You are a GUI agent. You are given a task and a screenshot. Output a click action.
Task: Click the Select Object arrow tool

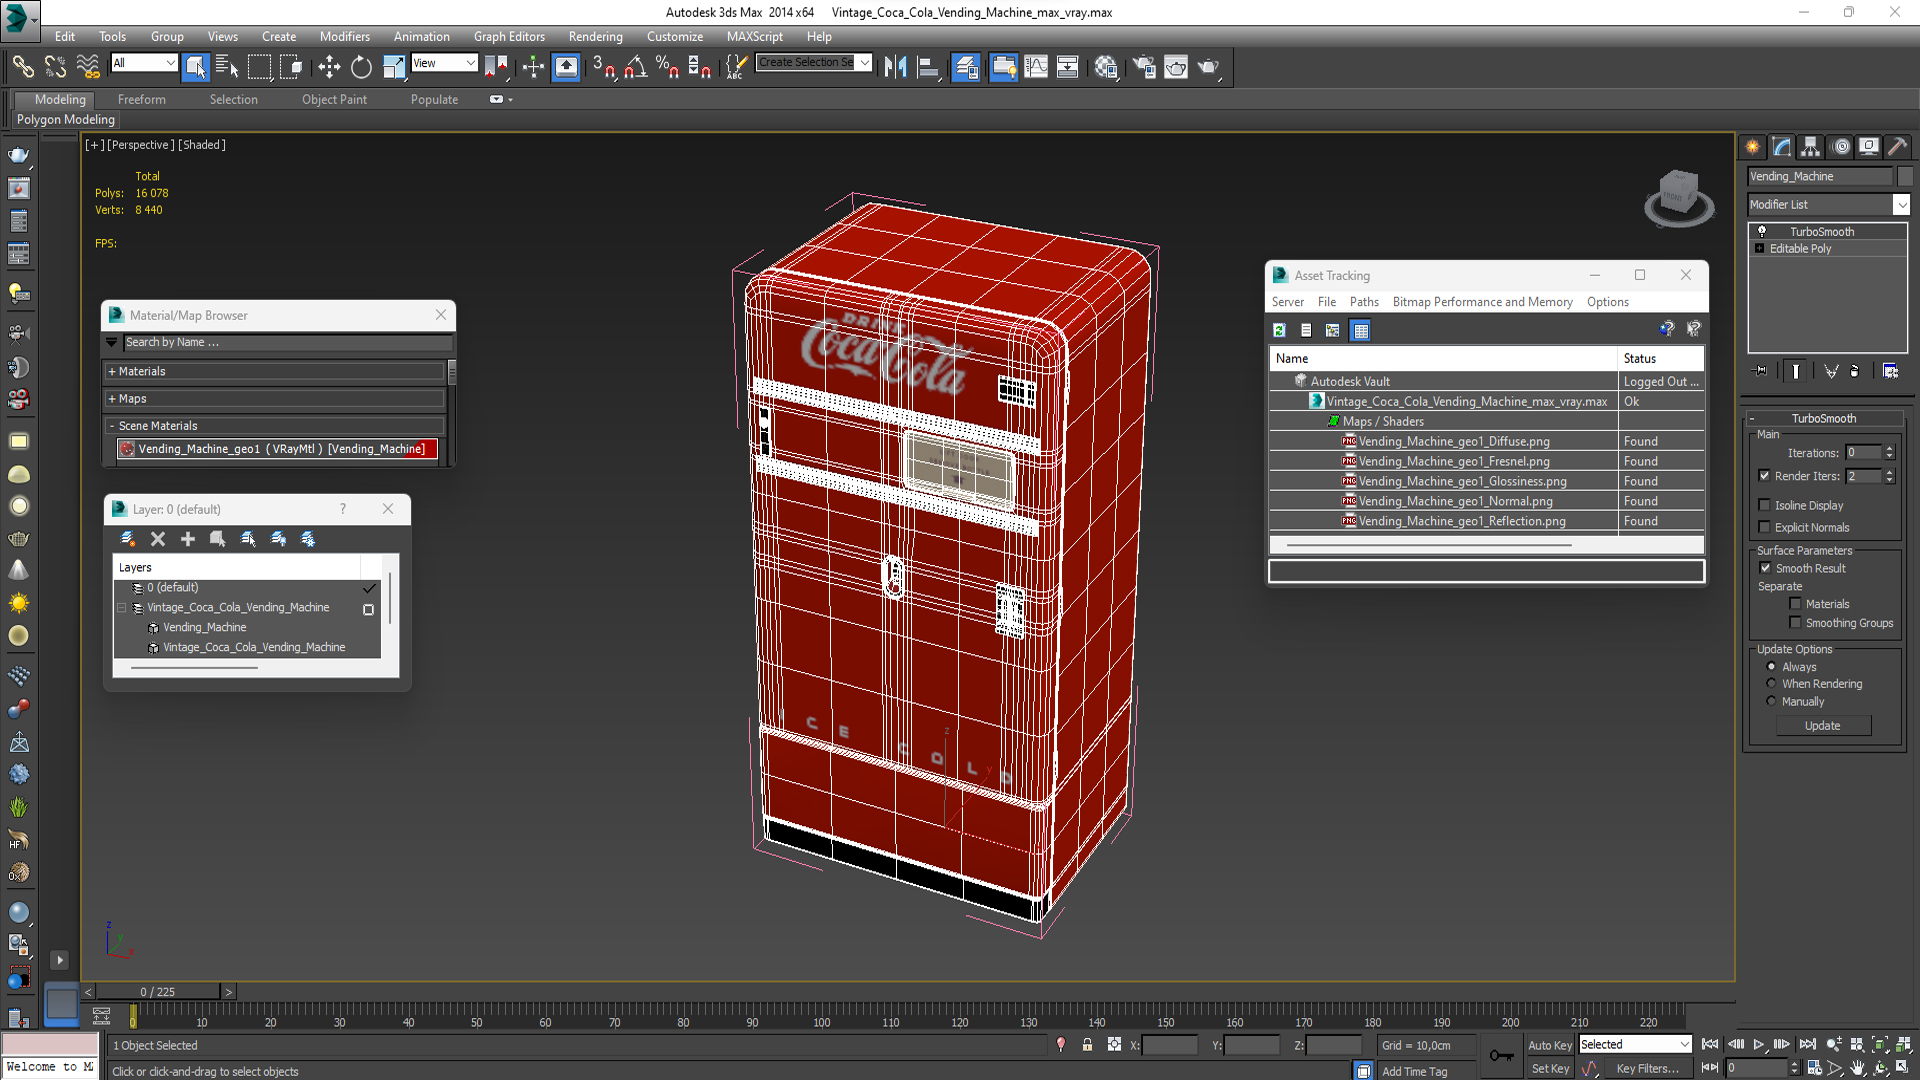pos(195,67)
